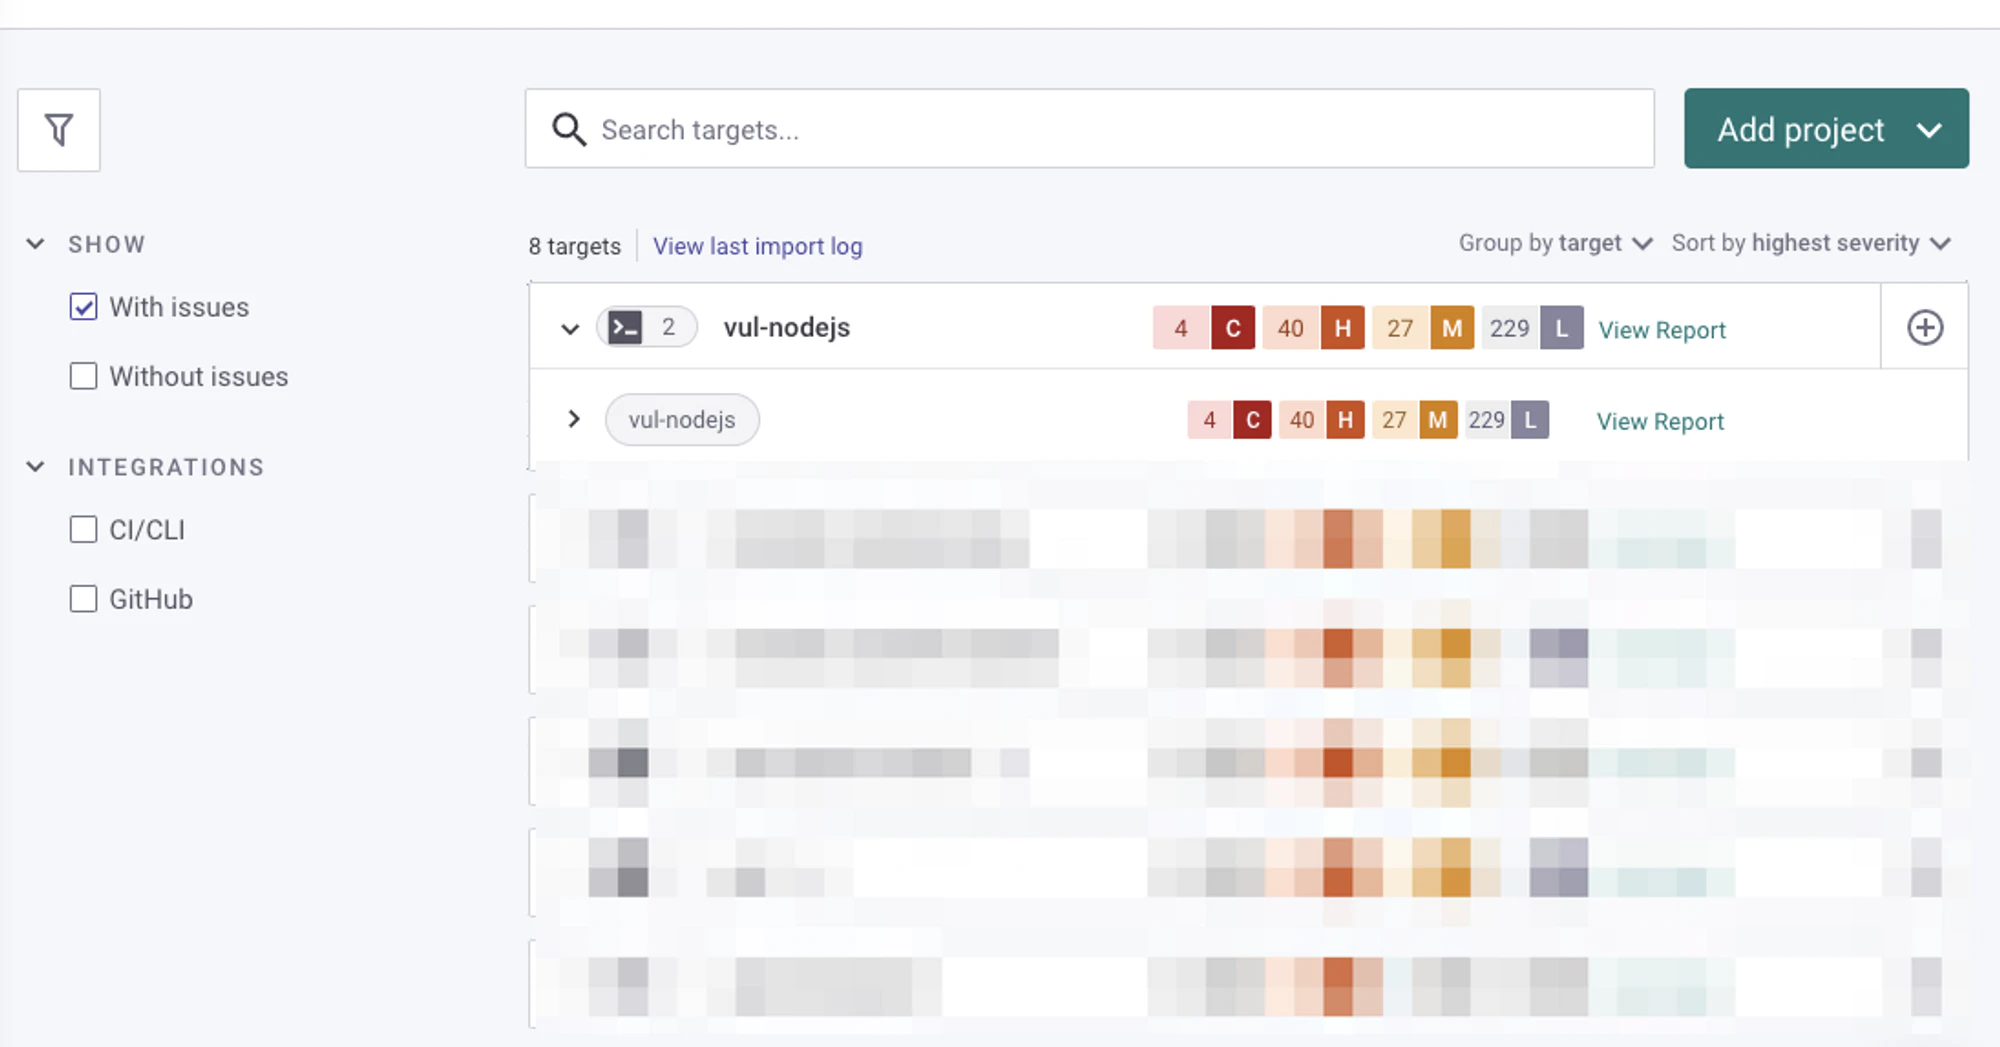This screenshot has height=1047, width=2000.
Task: Click the project count 2 beside CLI icon
Action: click(668, 327)
